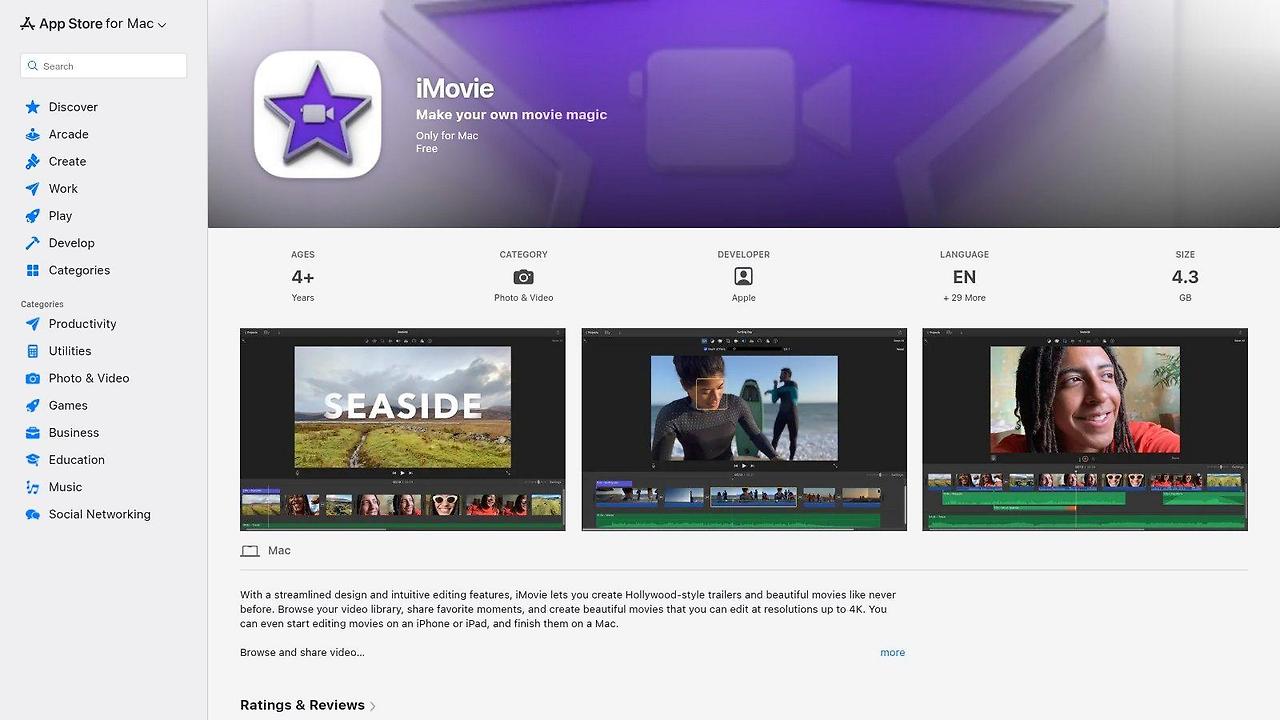This screenshot has height=720, width=1280.
Task: Open Ratings & Reviews chevron
Action: pyautogui.click(x=373, y=706)
